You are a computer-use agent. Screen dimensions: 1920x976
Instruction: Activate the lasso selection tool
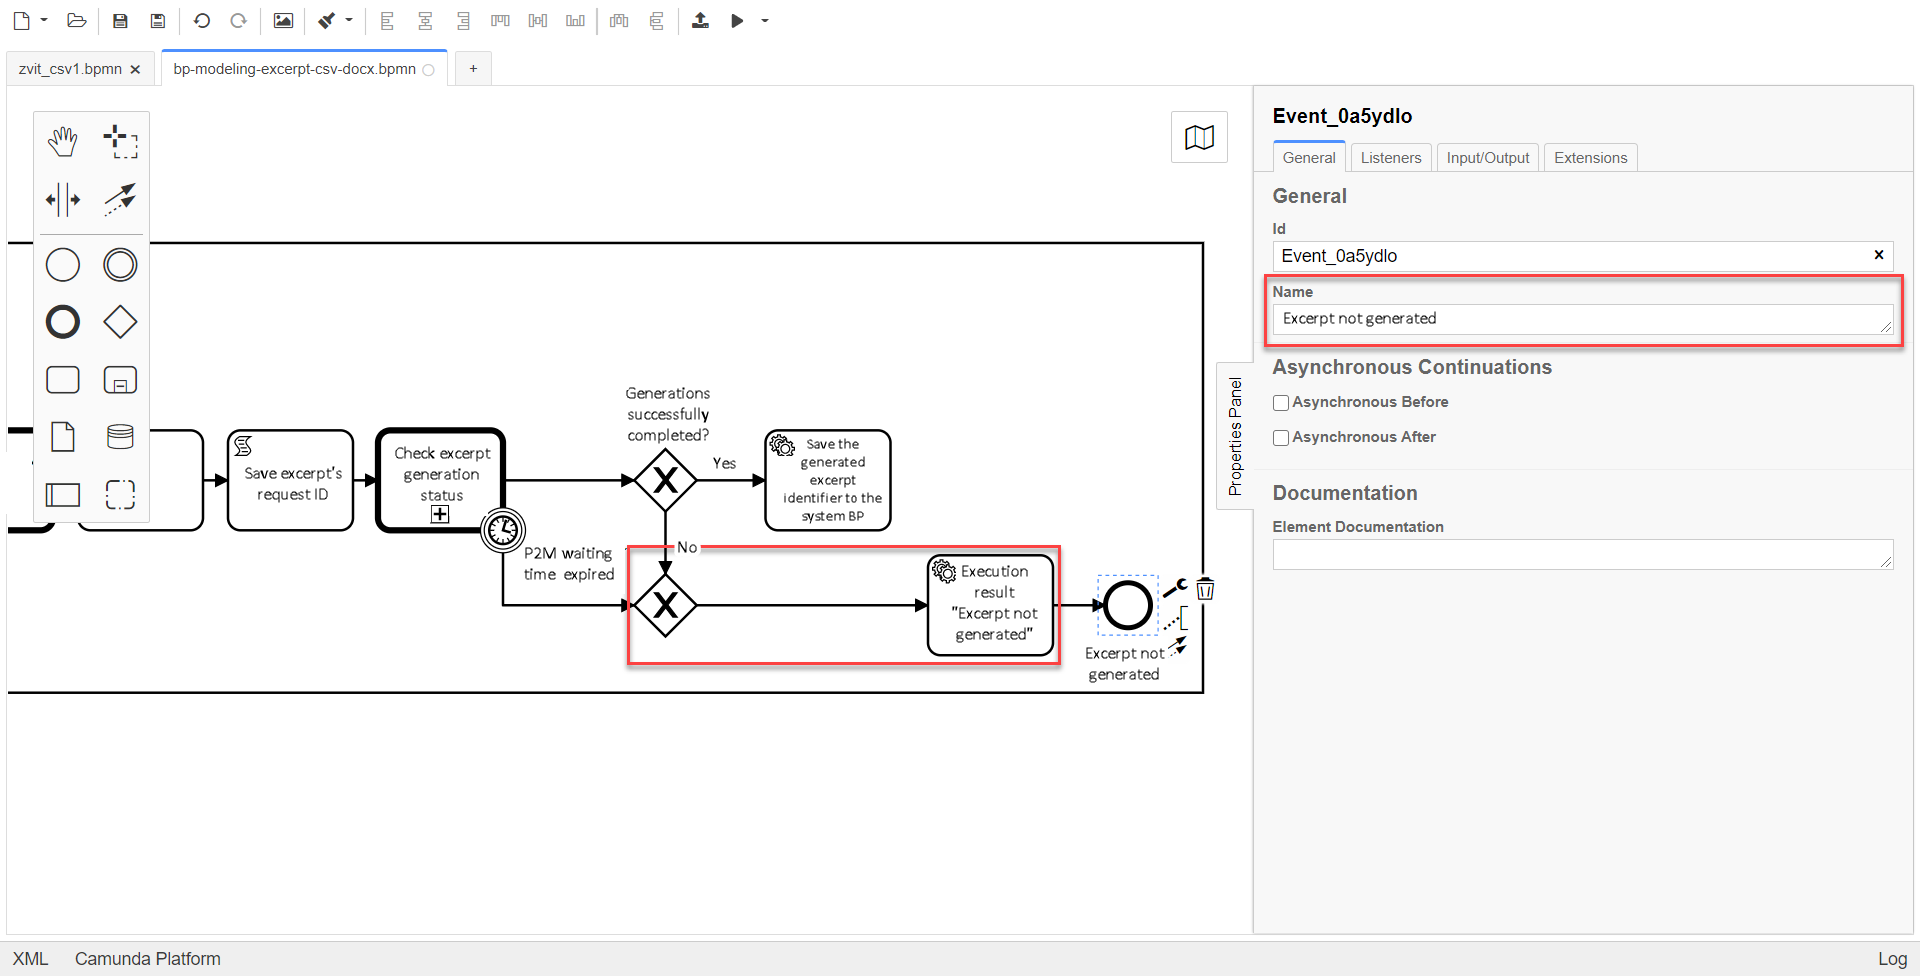(x=120, y=142)
